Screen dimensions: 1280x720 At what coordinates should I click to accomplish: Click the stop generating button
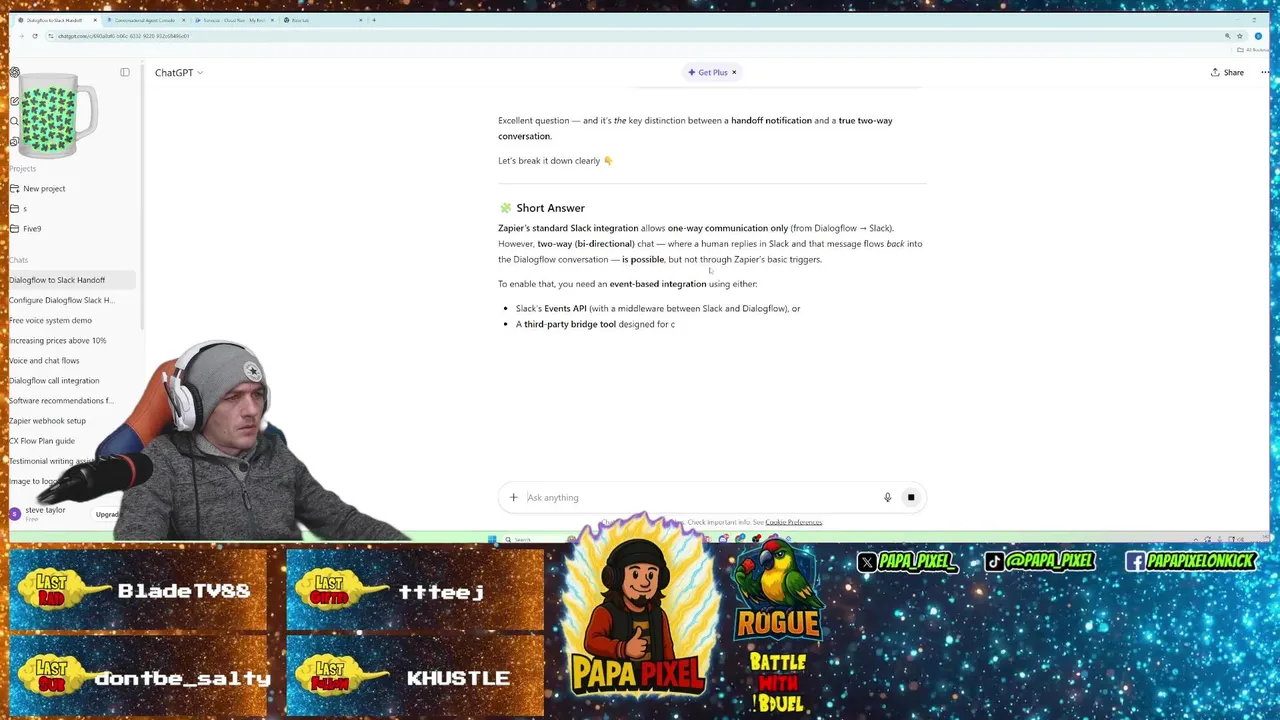tap(911, 497)
